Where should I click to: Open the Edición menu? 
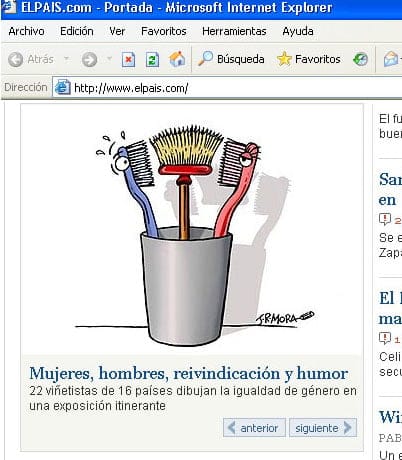(77, 31)
